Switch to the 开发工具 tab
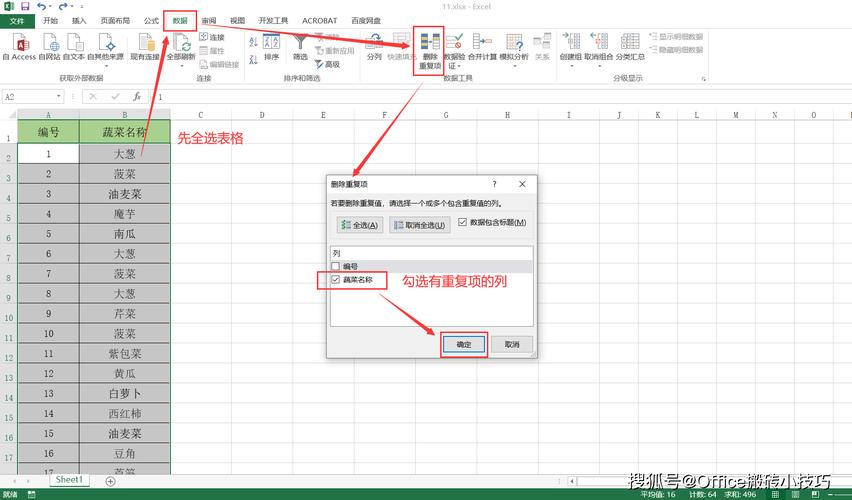 point(273,21)
